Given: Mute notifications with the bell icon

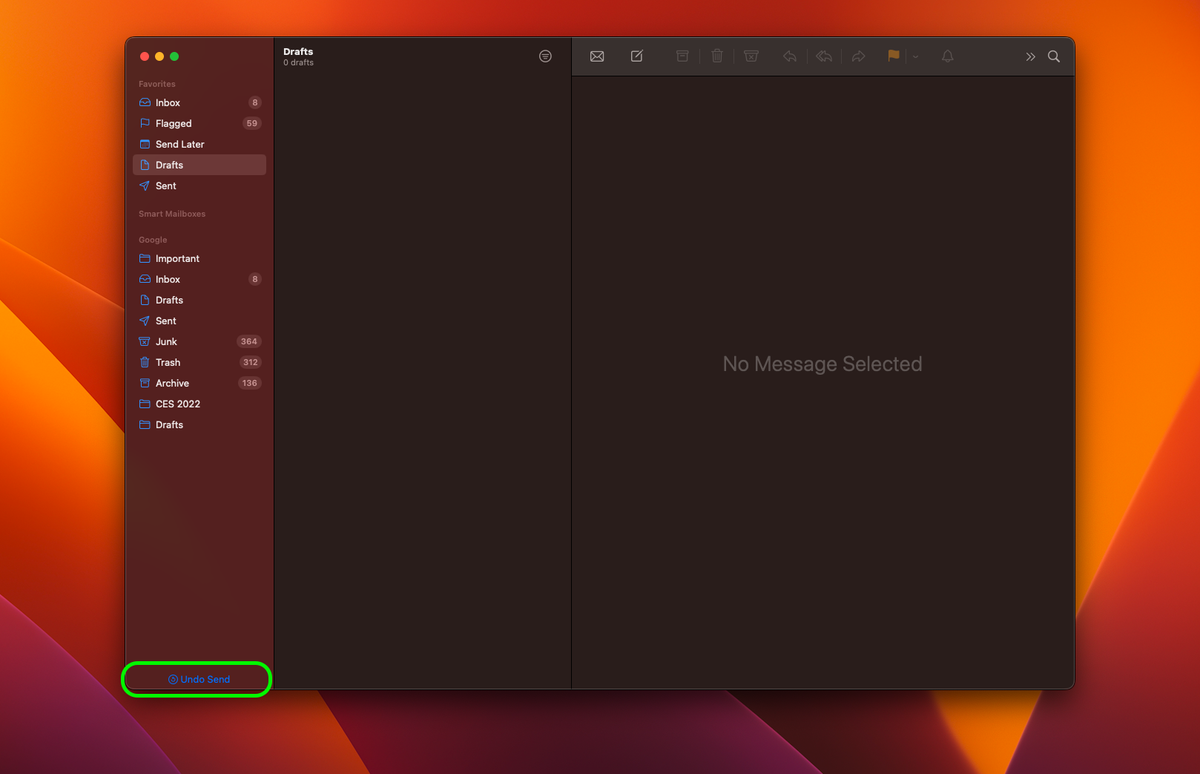Looking at the screenshot, I should 947,56.
